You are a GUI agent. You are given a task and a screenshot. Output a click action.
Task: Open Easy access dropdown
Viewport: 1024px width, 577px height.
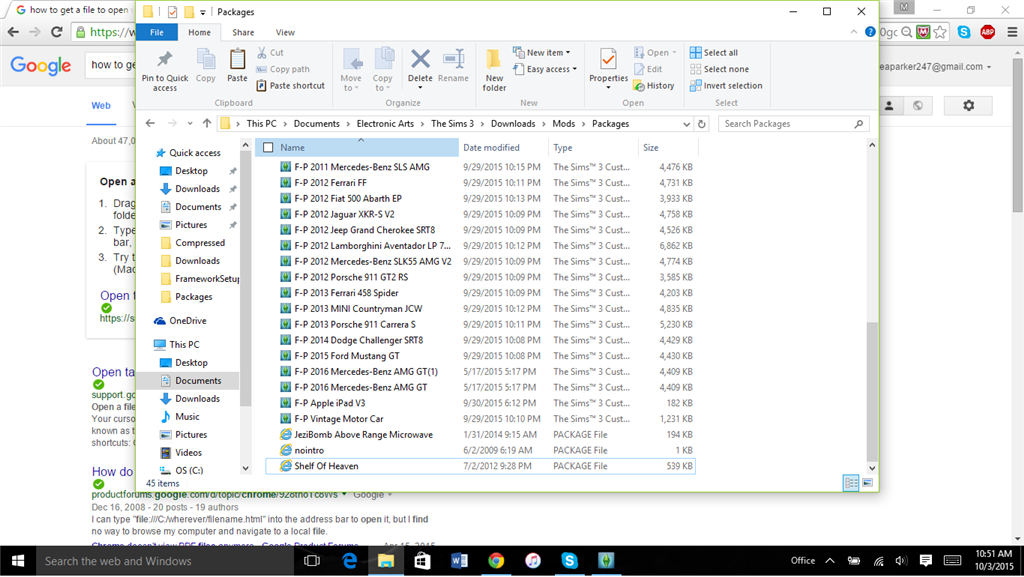(x=545, y=69)
